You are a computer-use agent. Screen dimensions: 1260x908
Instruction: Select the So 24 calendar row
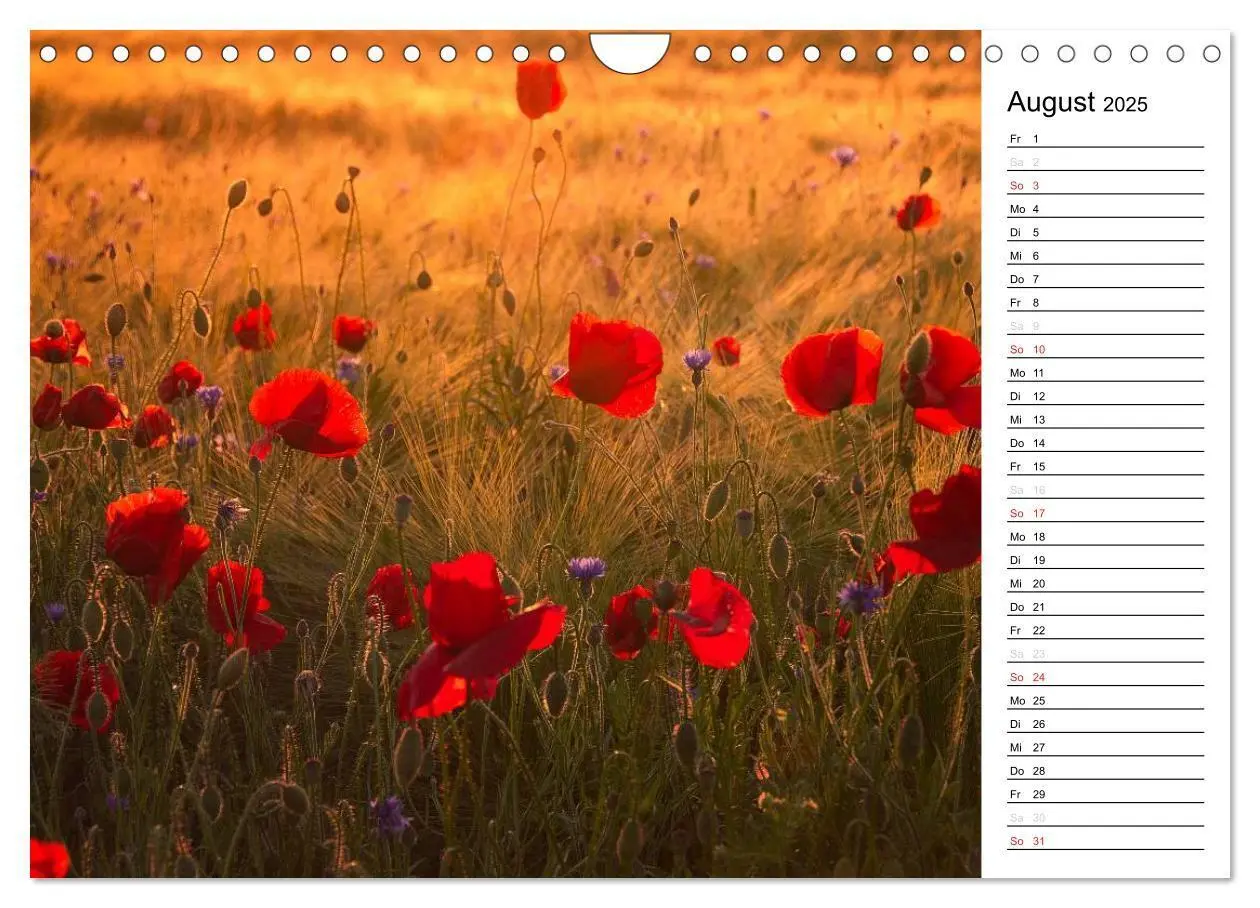coord(1105,676)
